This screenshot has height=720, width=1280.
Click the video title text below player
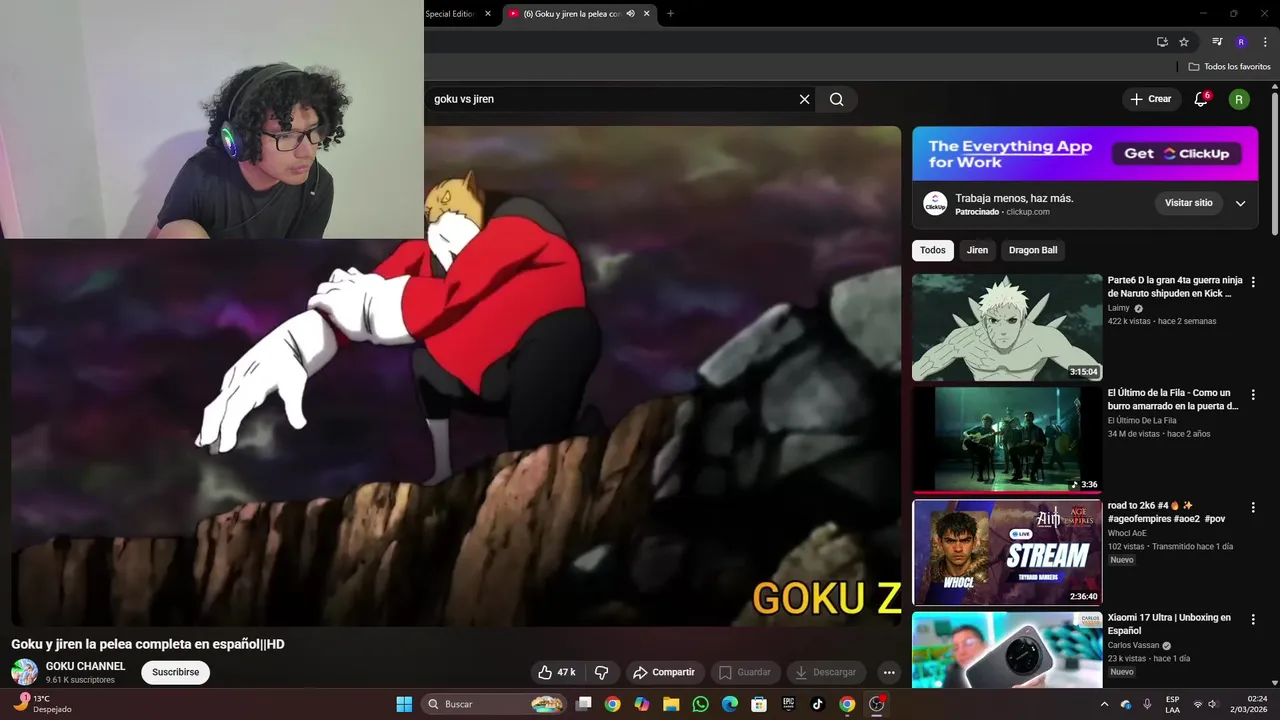[148, 644]
